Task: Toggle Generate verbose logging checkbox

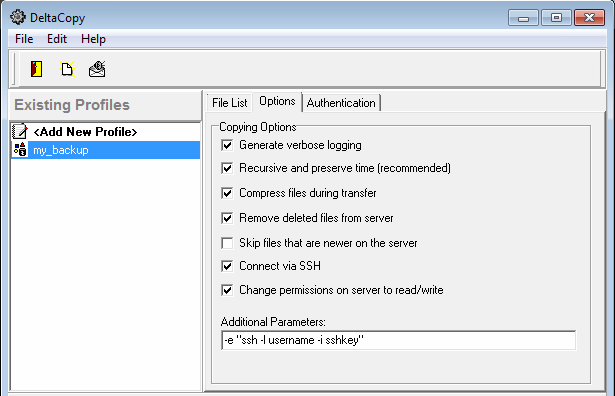Action: (227, 145)
